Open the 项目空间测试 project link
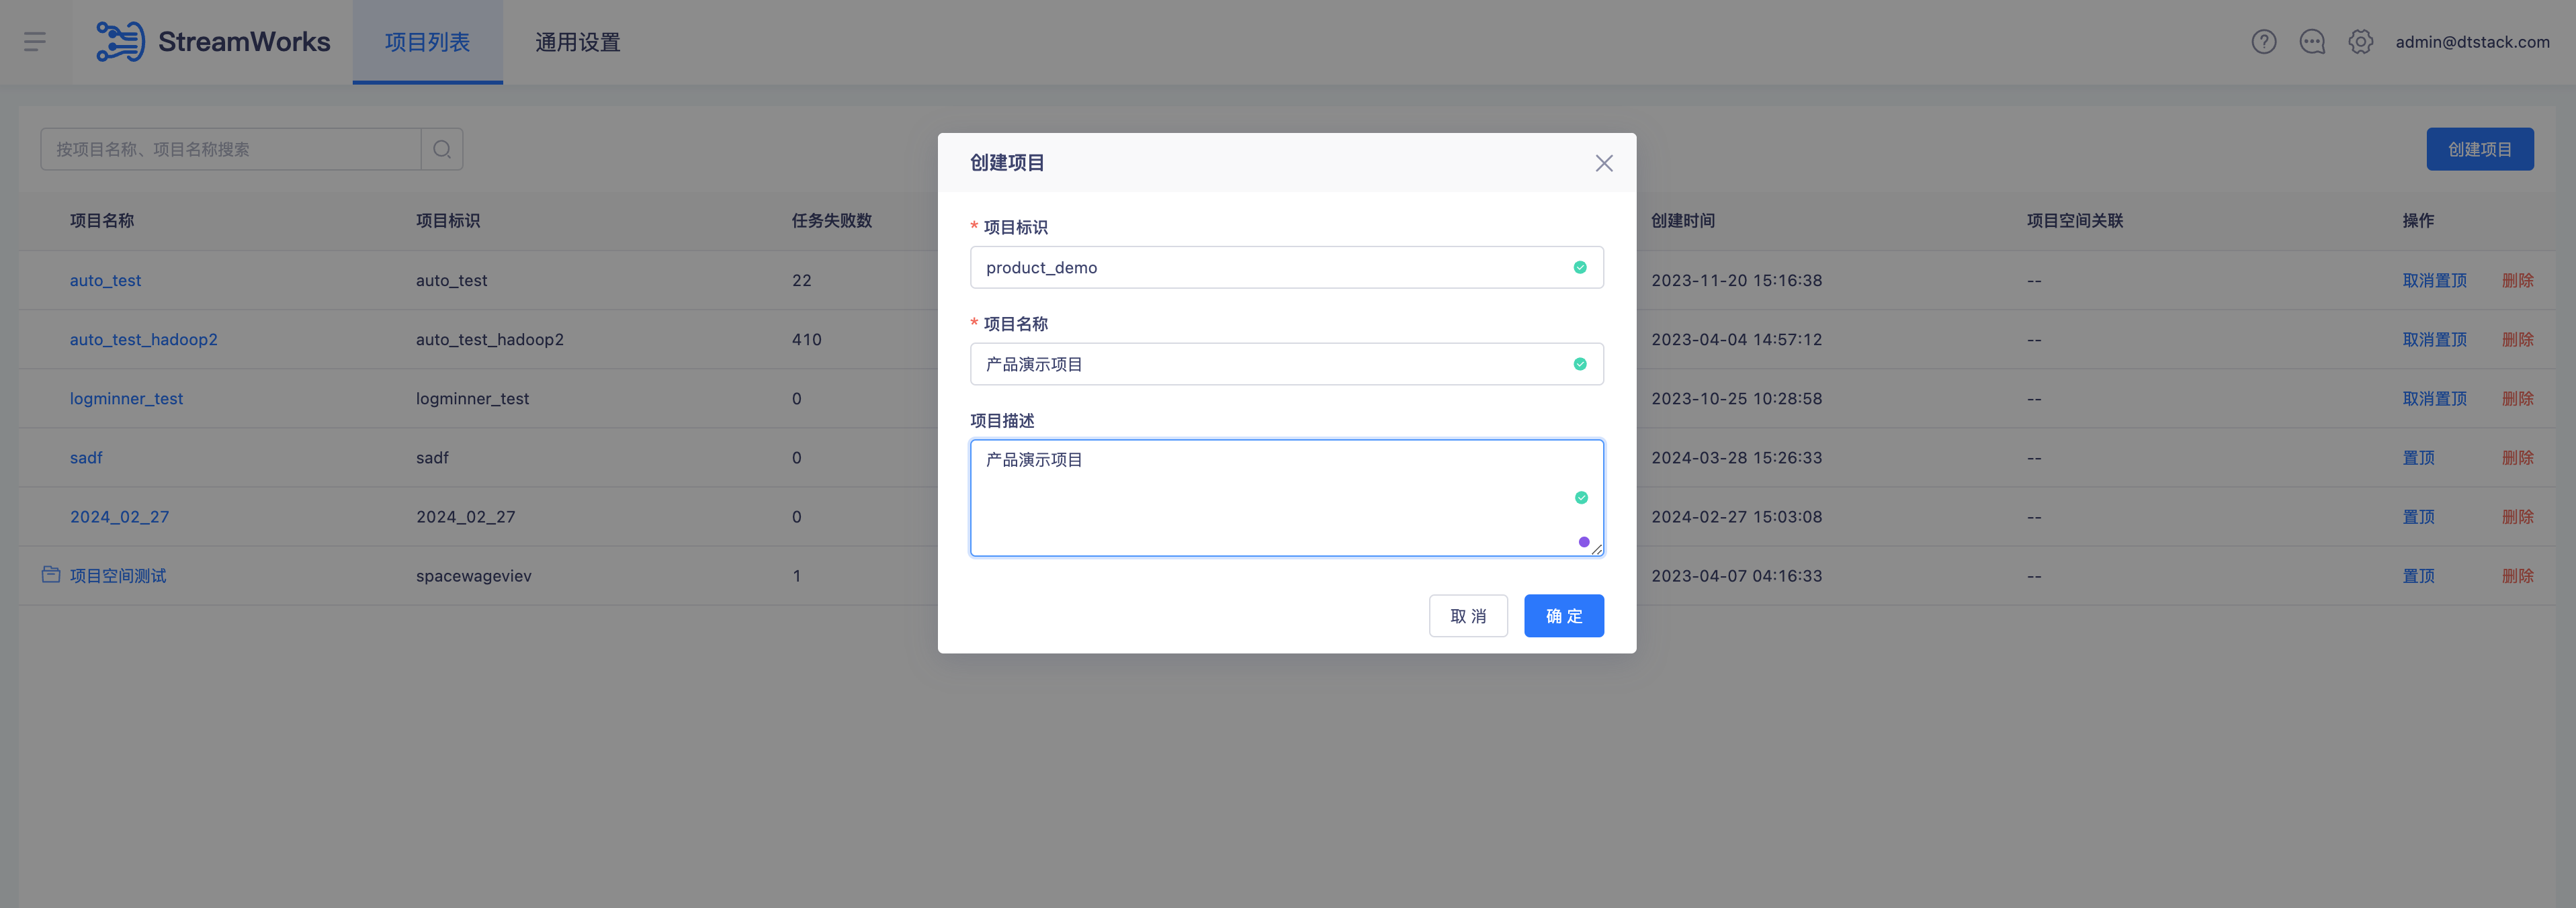The image size is (2576, 908). (118, 575)
